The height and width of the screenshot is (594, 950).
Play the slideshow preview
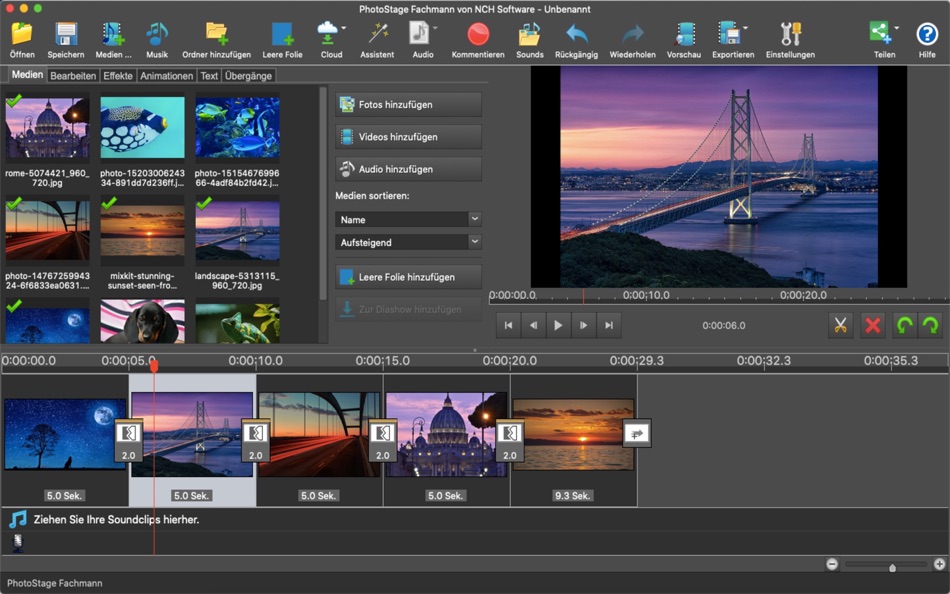point(558,325)
